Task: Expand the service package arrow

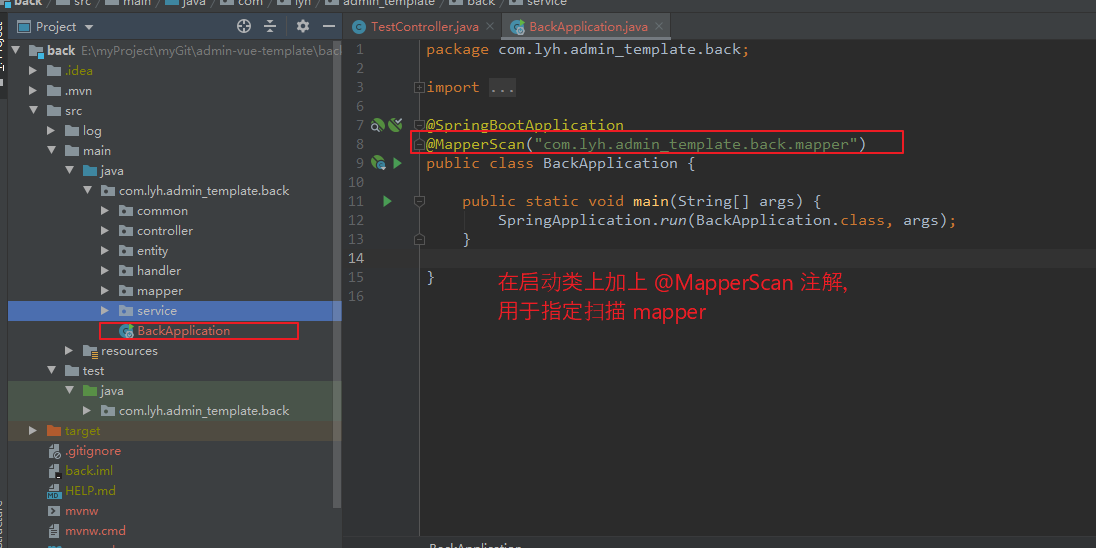Action: pyautogui.click(x=105, y=310)
